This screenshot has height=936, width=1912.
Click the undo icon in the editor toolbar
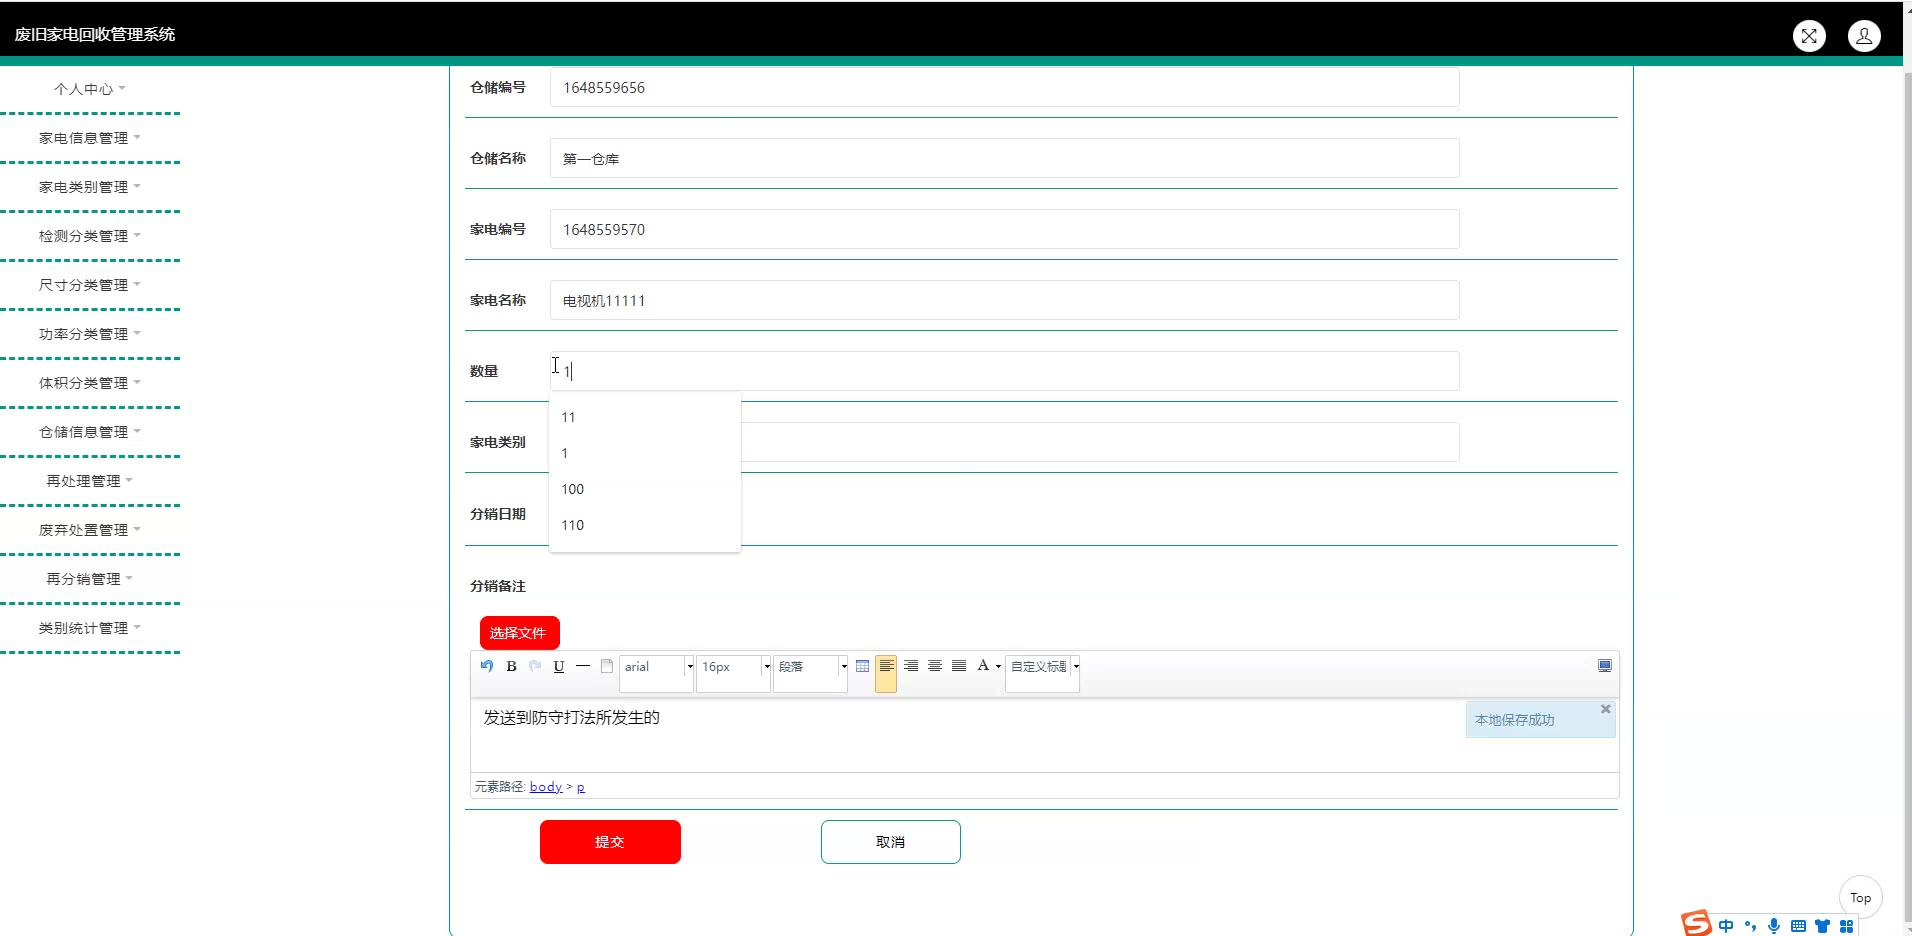pos(487,666)
